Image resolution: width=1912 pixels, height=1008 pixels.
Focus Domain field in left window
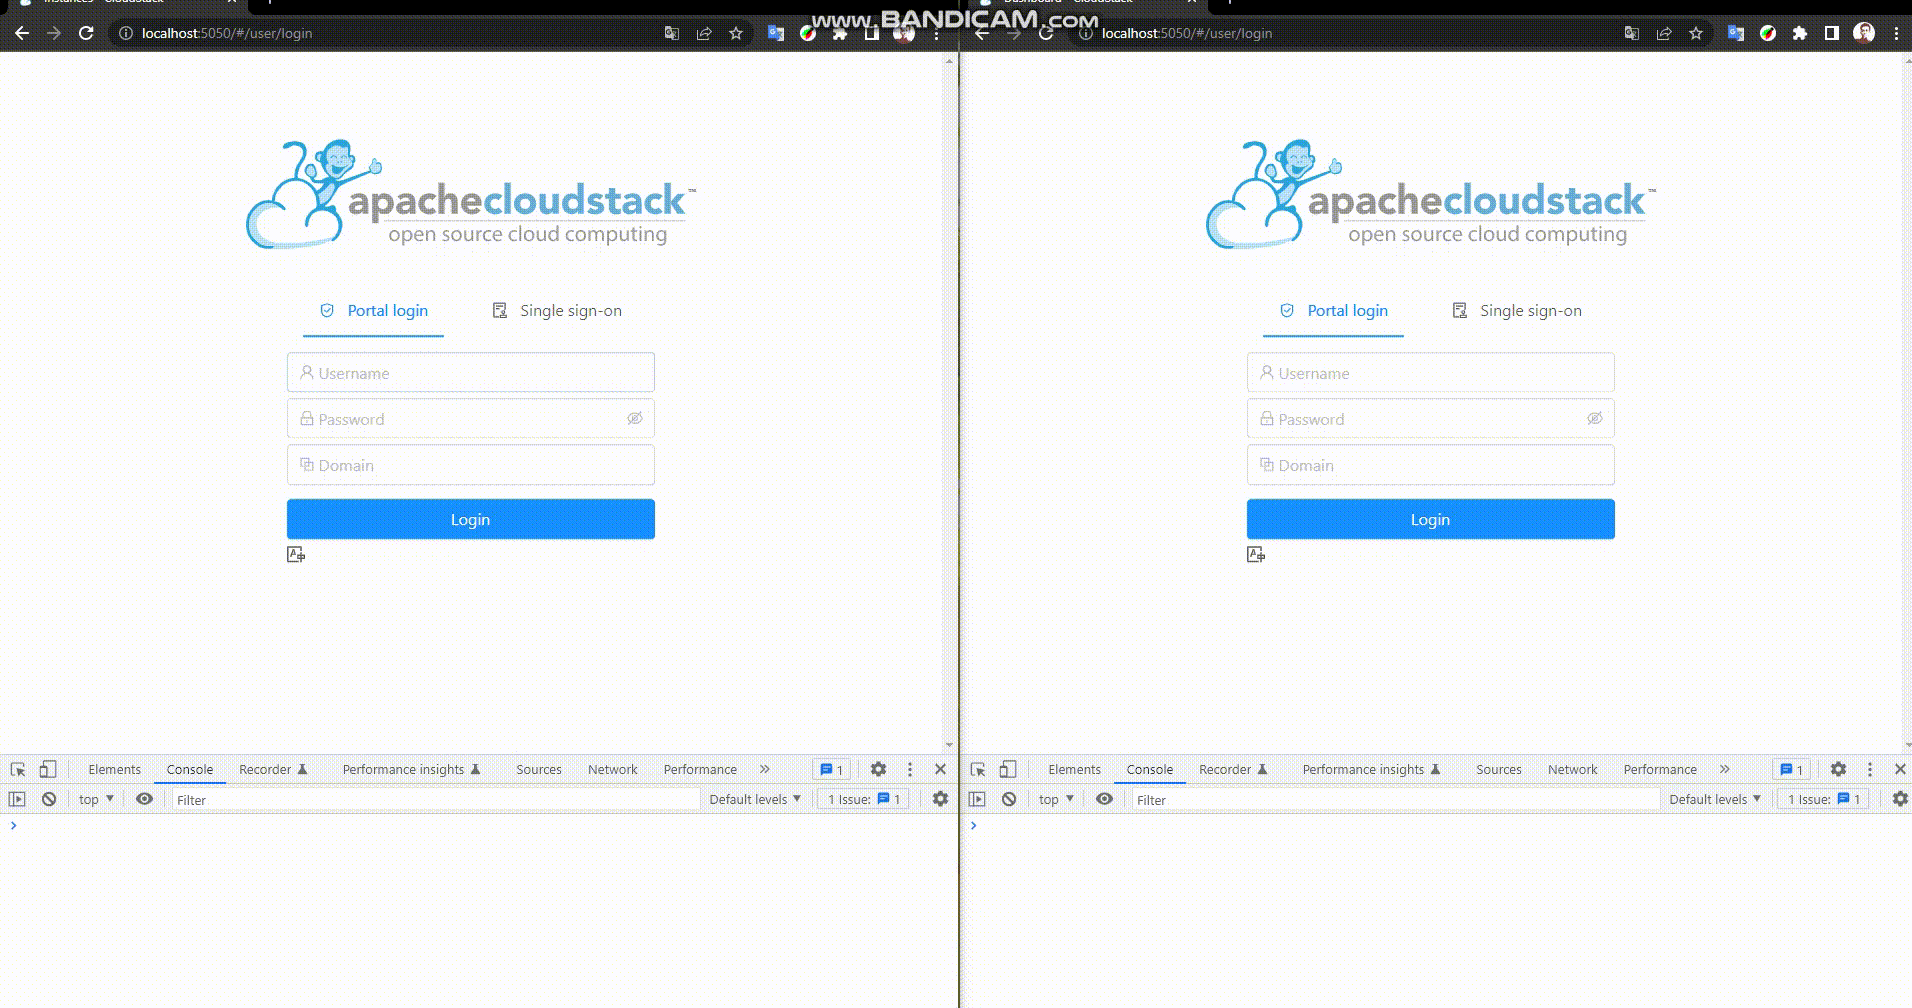click(x=470, y=465)
